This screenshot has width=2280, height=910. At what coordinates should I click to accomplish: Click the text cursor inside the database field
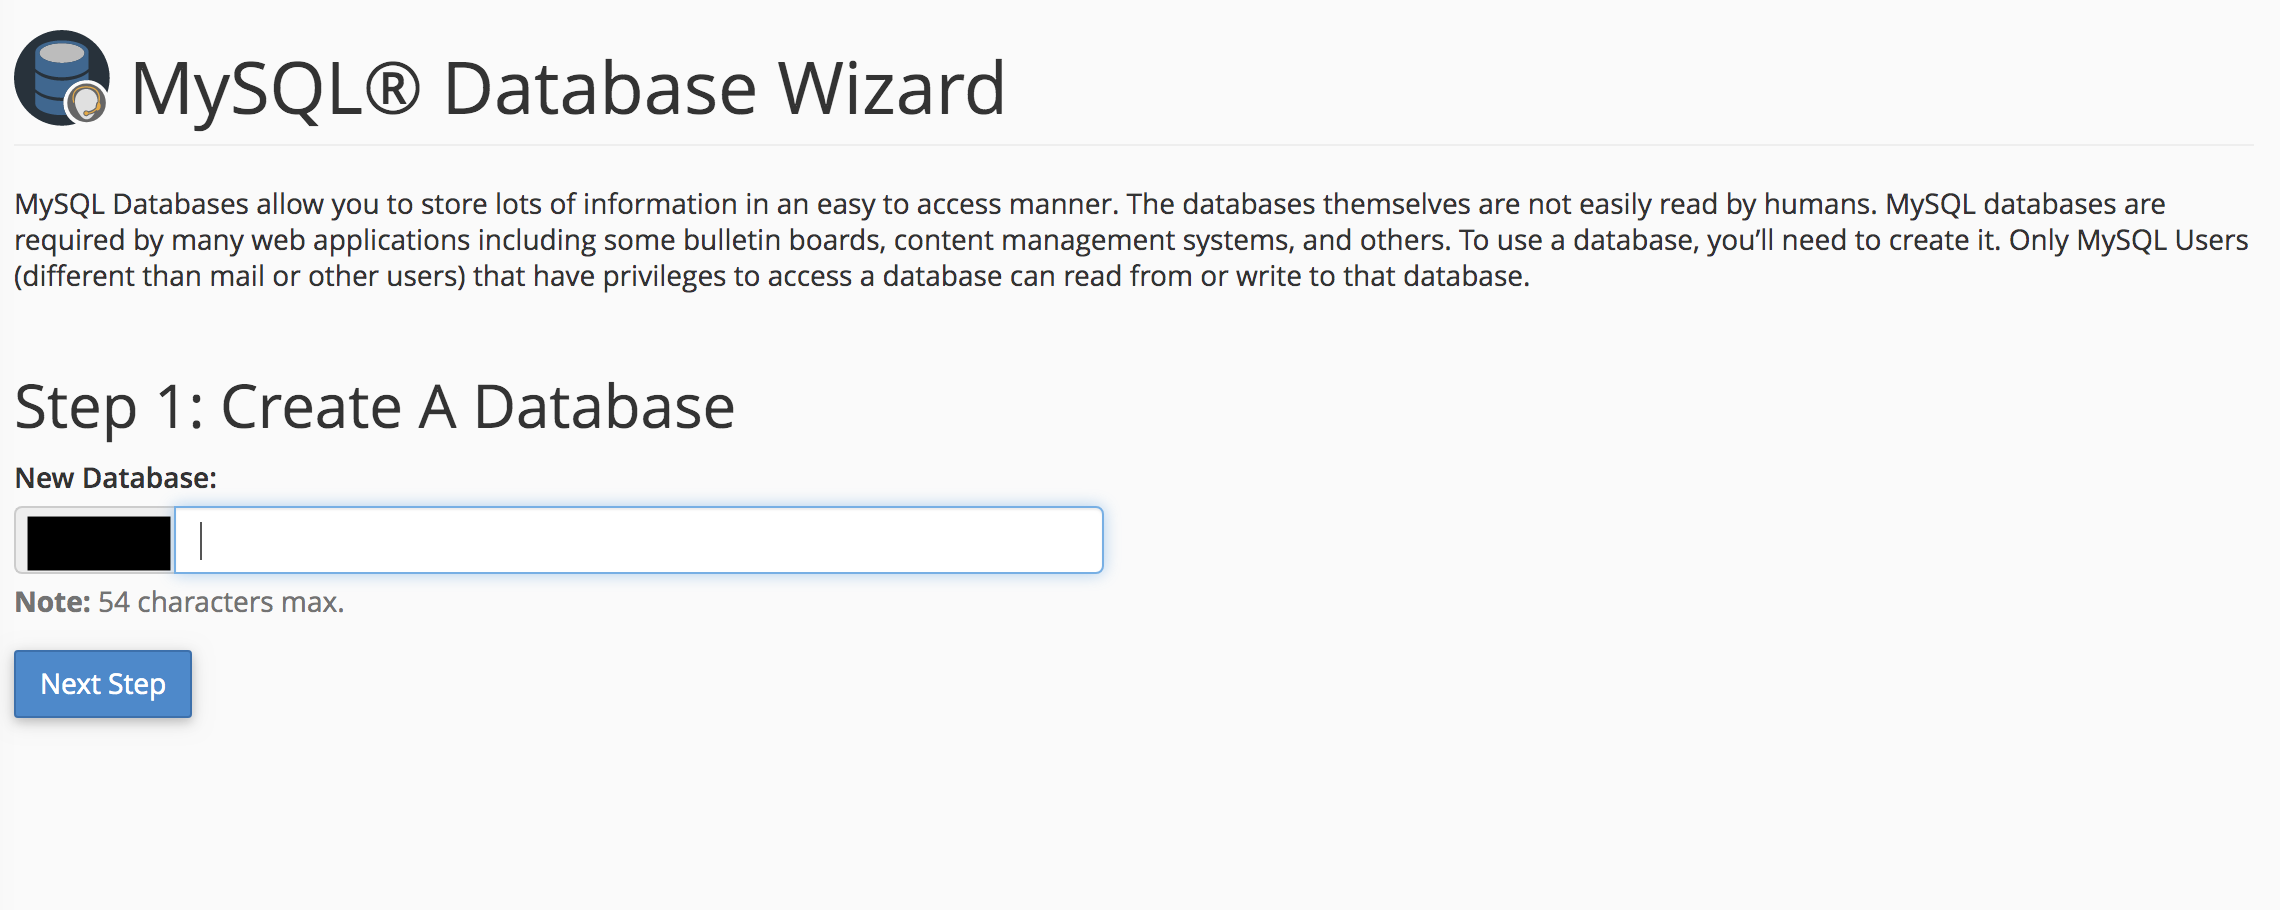pyautogui.click(x=201, y=540)
